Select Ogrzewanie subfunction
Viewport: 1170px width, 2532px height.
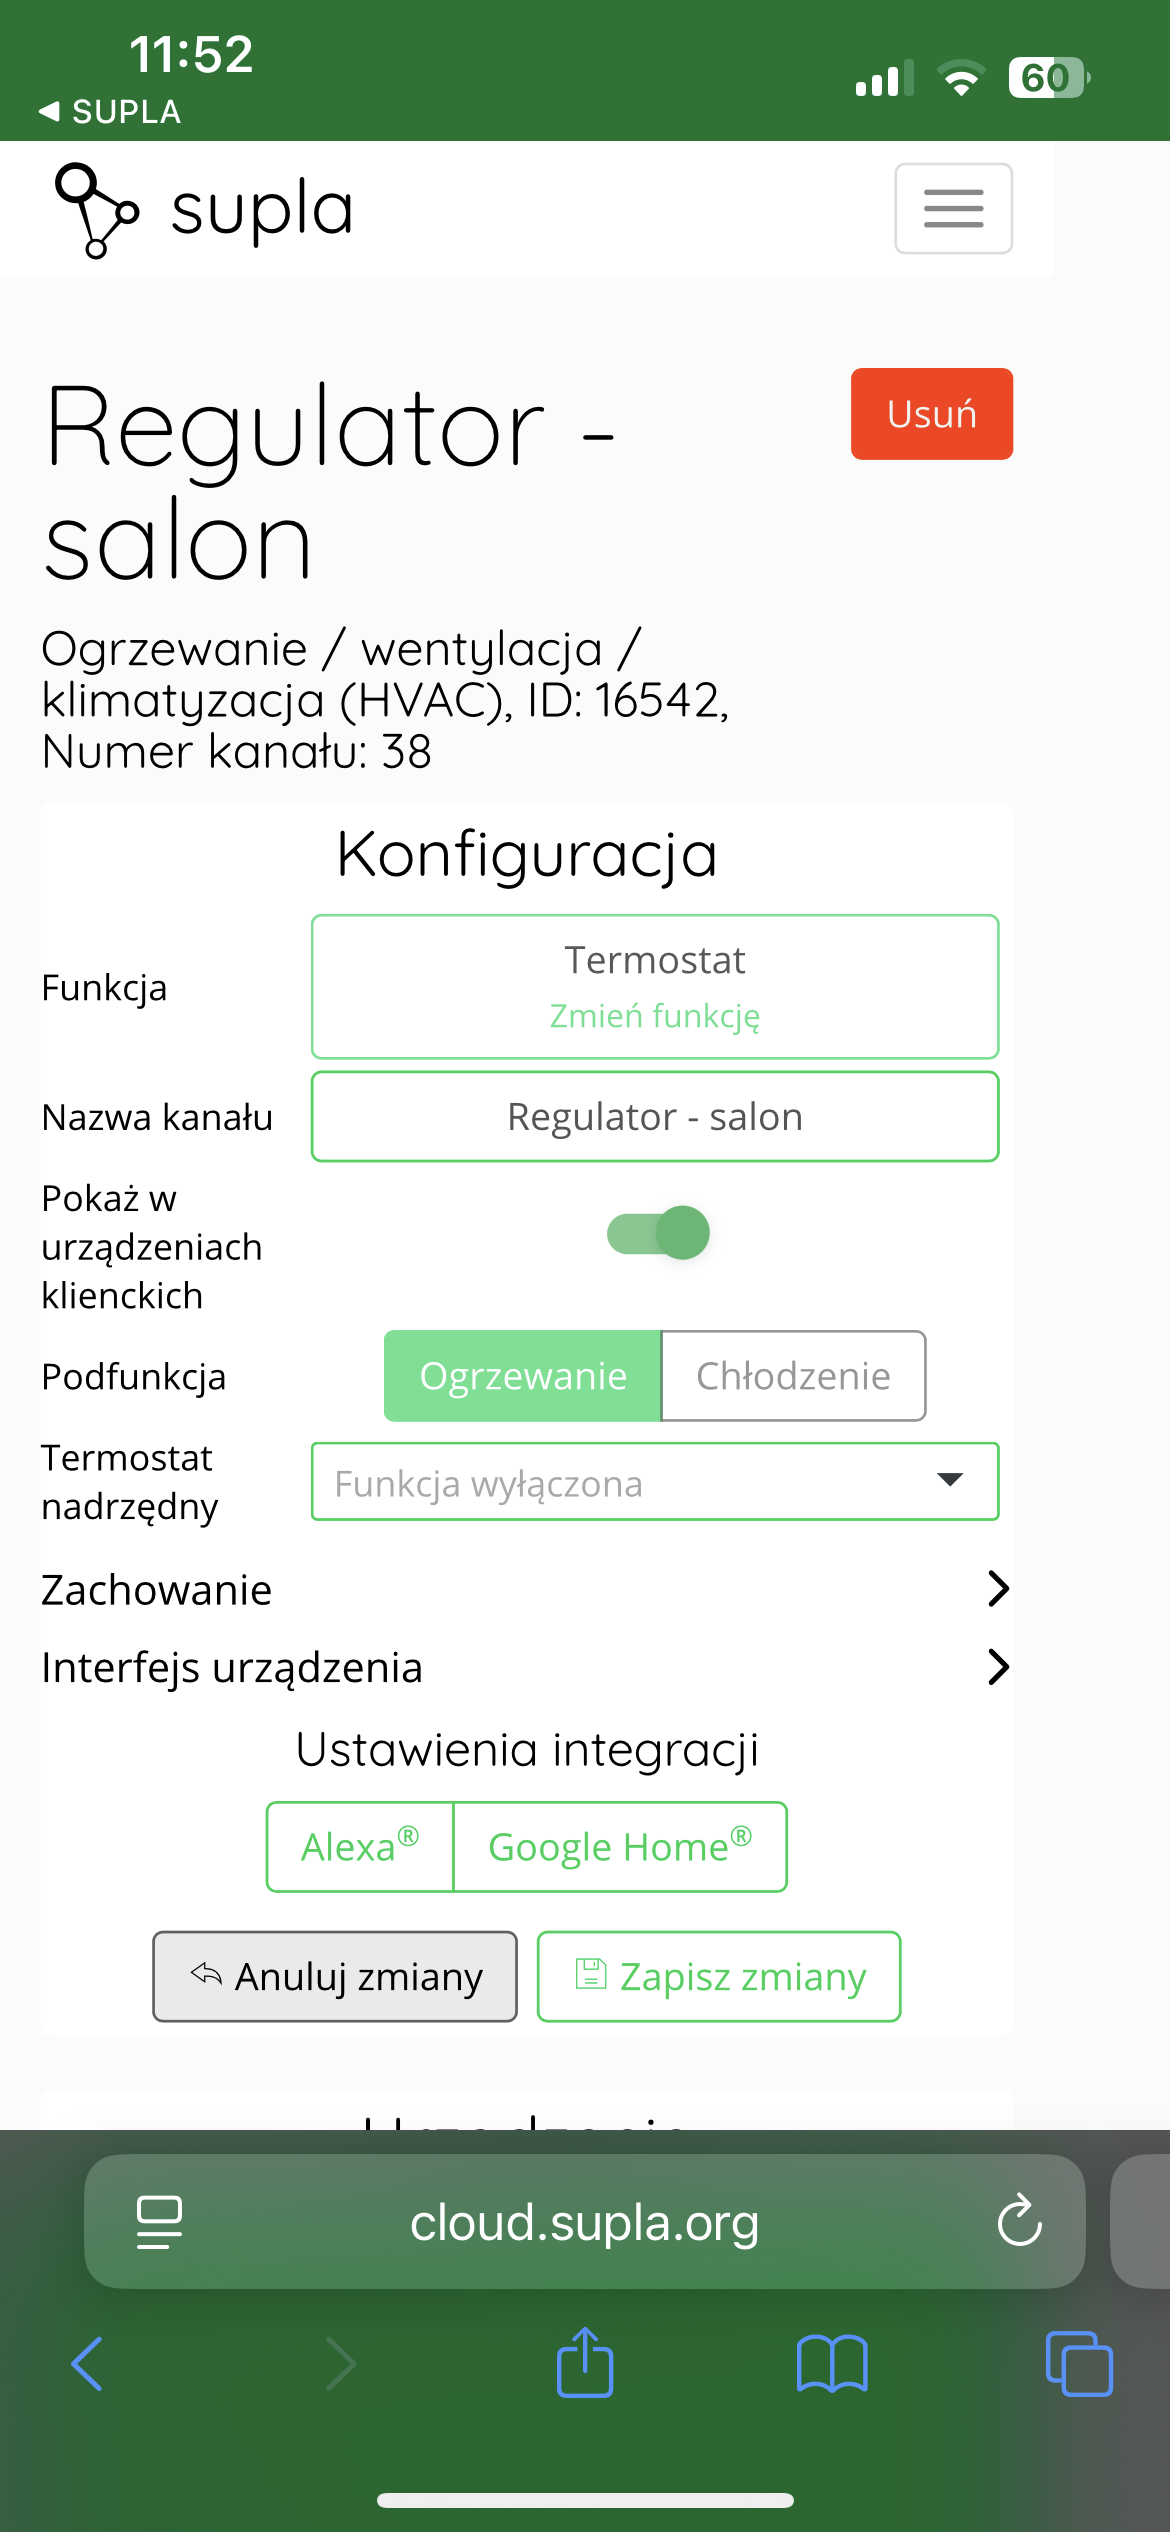[x=523, y=1376]
